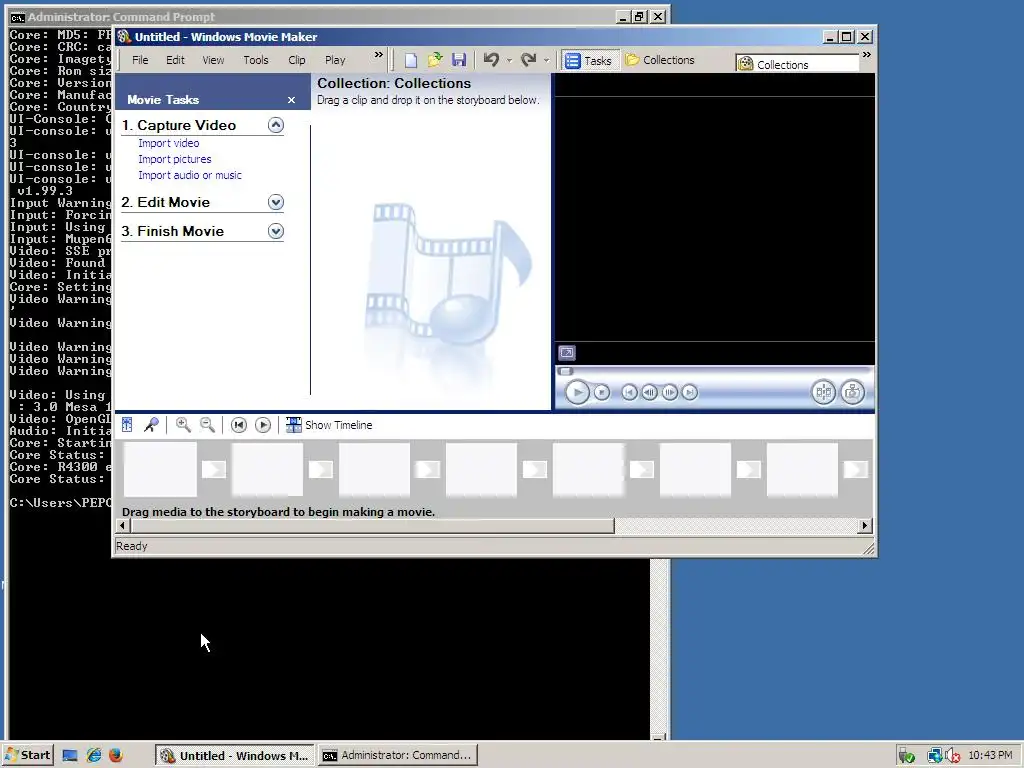Screen dimensions: 1024x768
Task: Open the Edit menu
Action: [175, 60]
